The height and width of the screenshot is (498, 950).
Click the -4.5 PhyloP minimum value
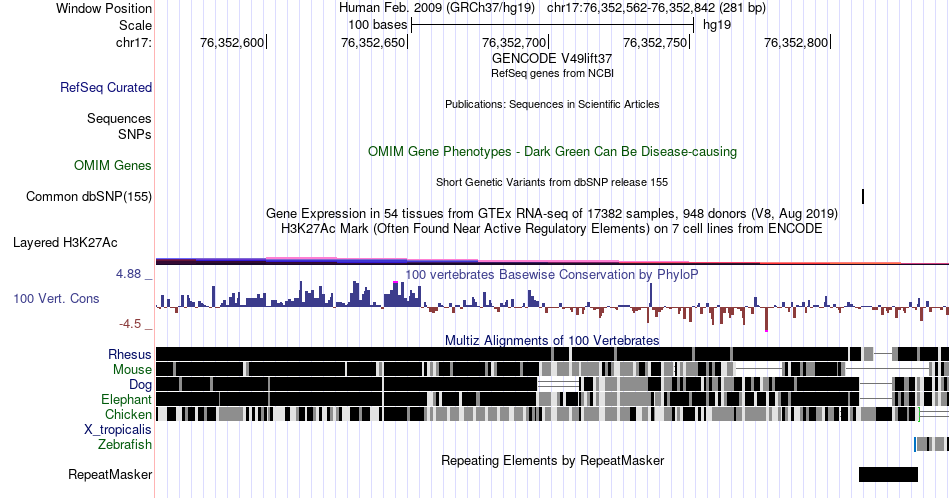tap(130, 324)
